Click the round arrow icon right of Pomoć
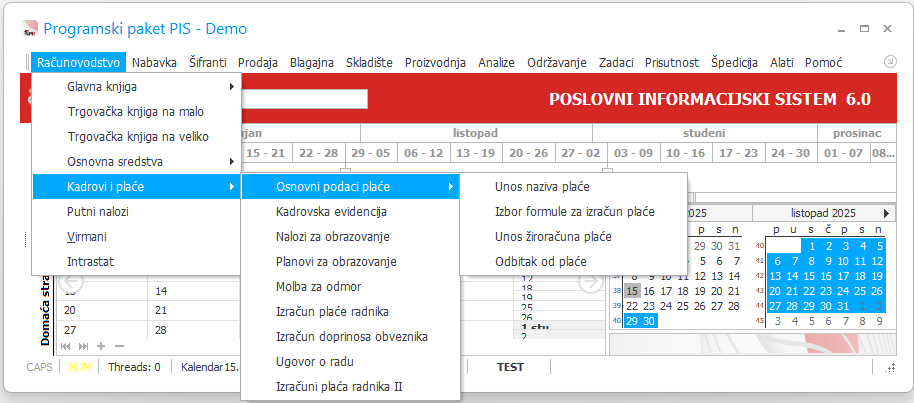The image size is (914, 403). 890,61
